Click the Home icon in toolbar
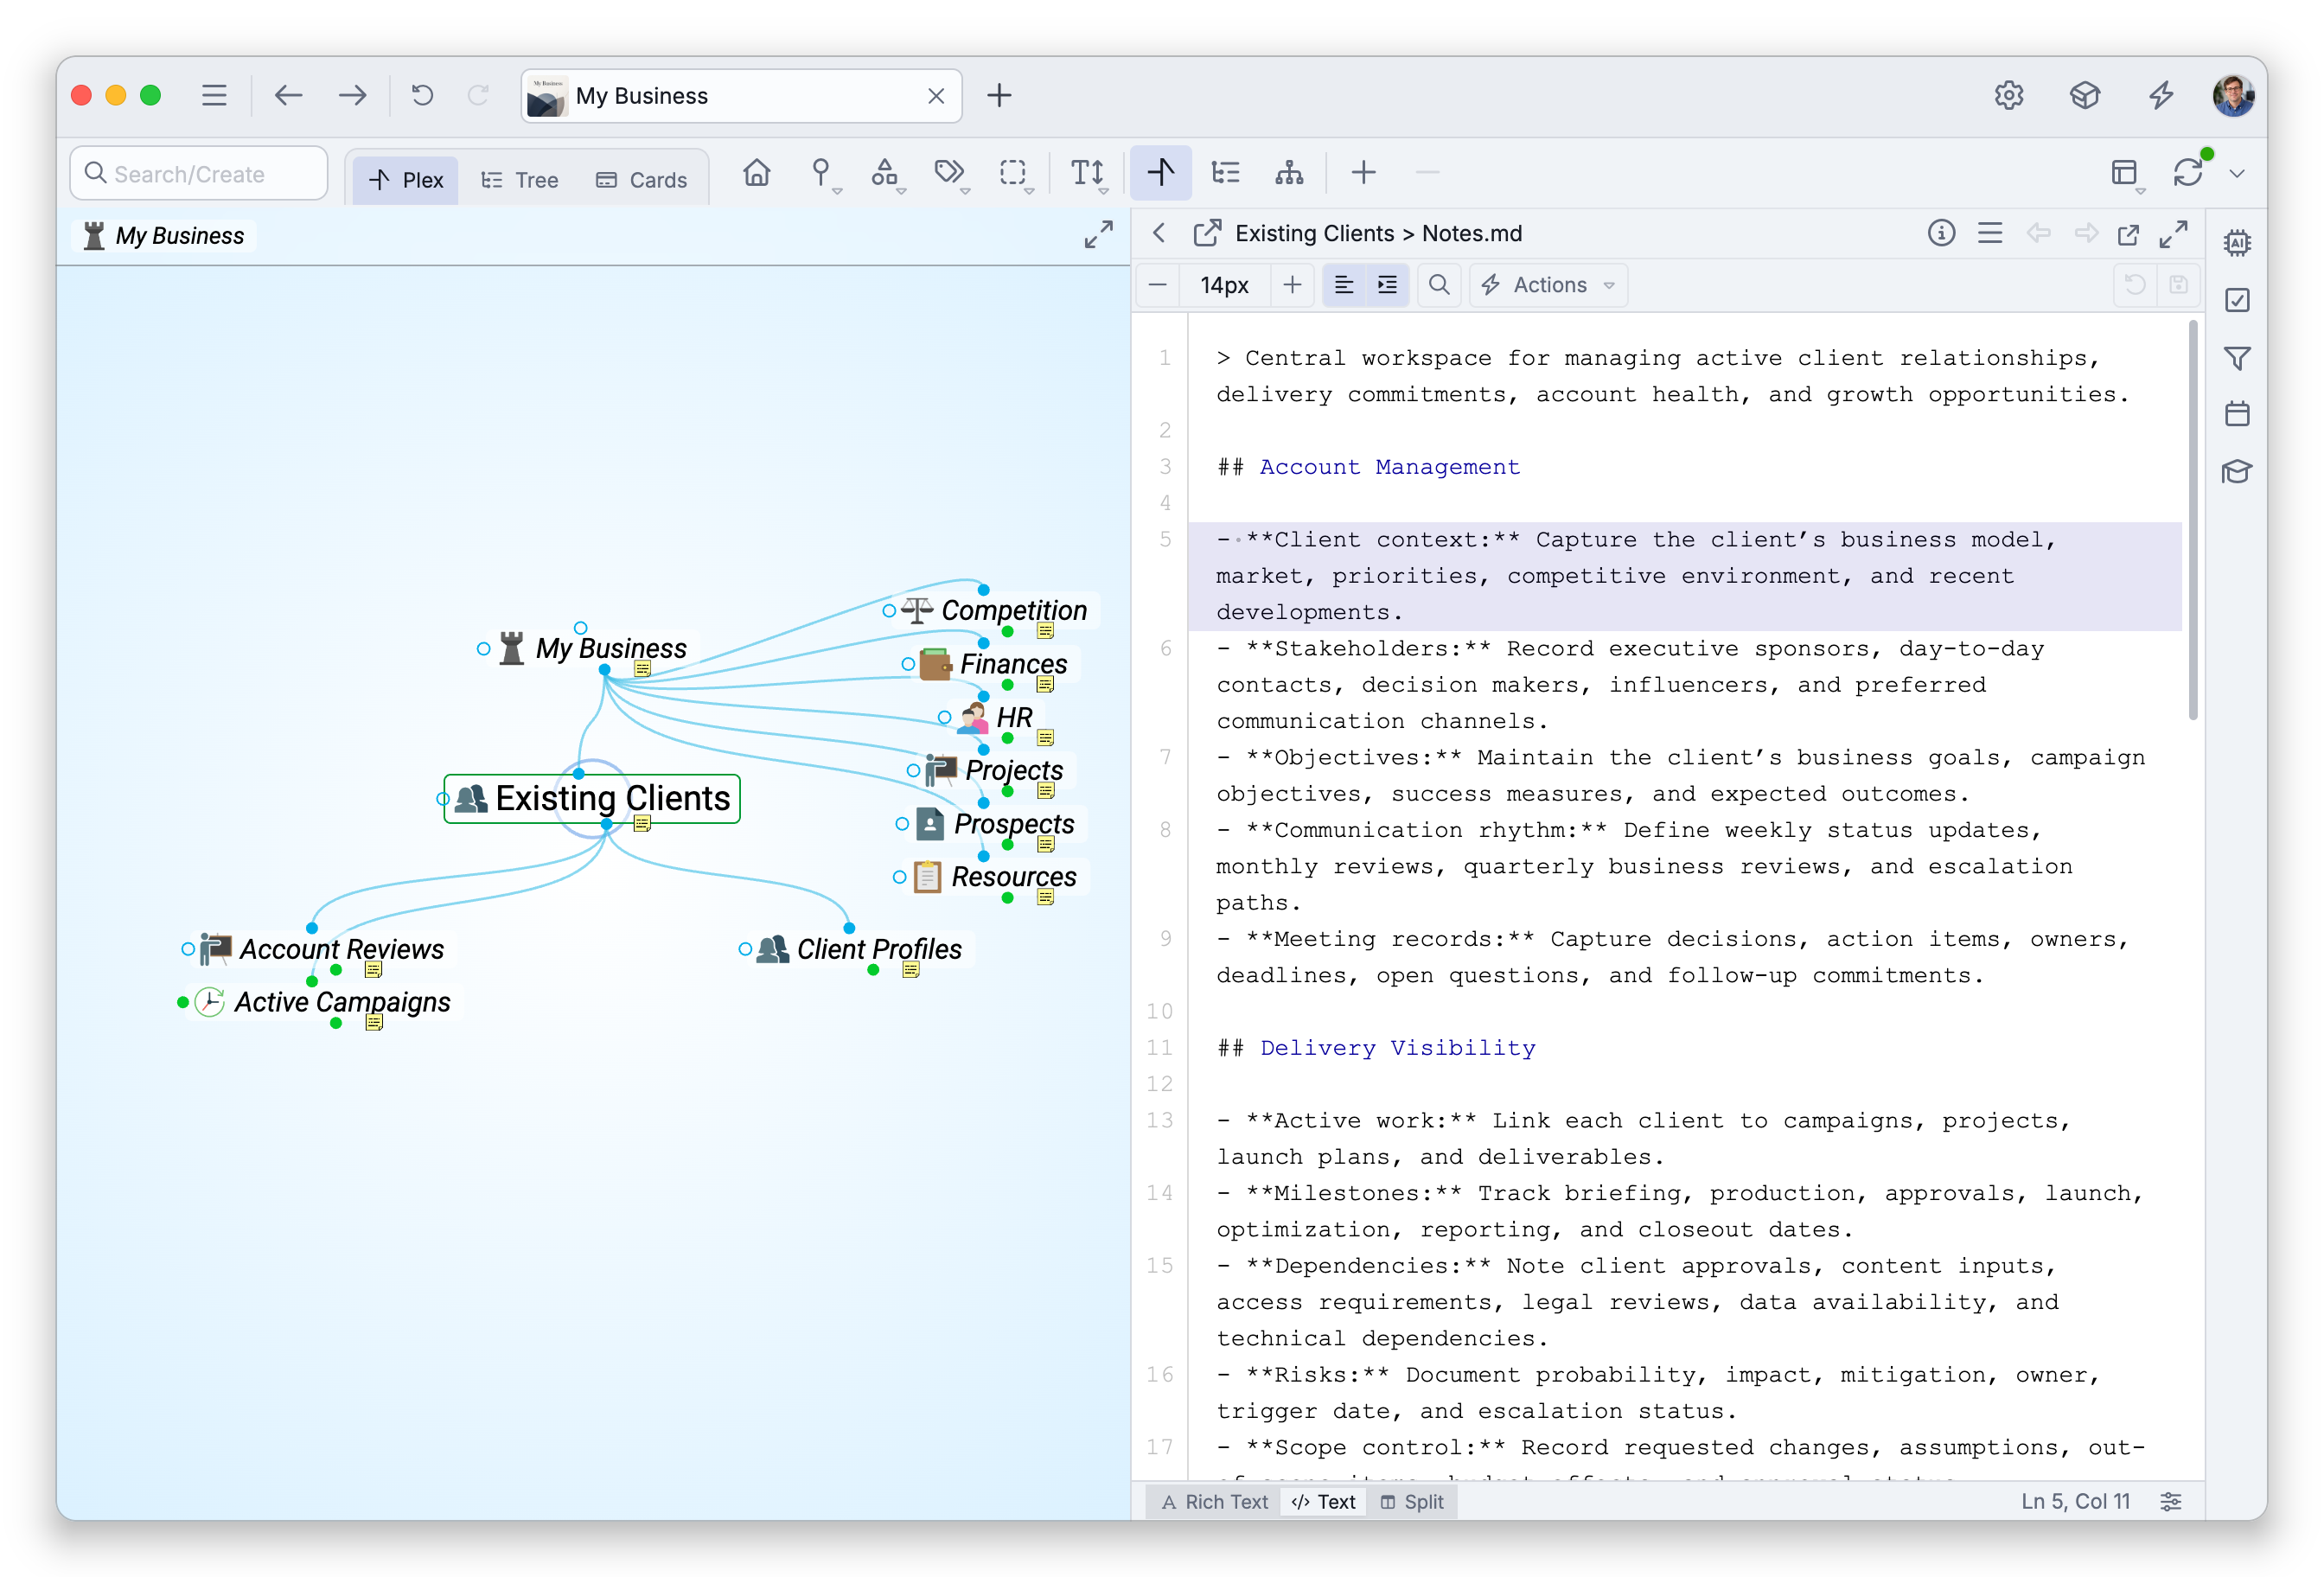The image size is (2324, 1577). 756,173
